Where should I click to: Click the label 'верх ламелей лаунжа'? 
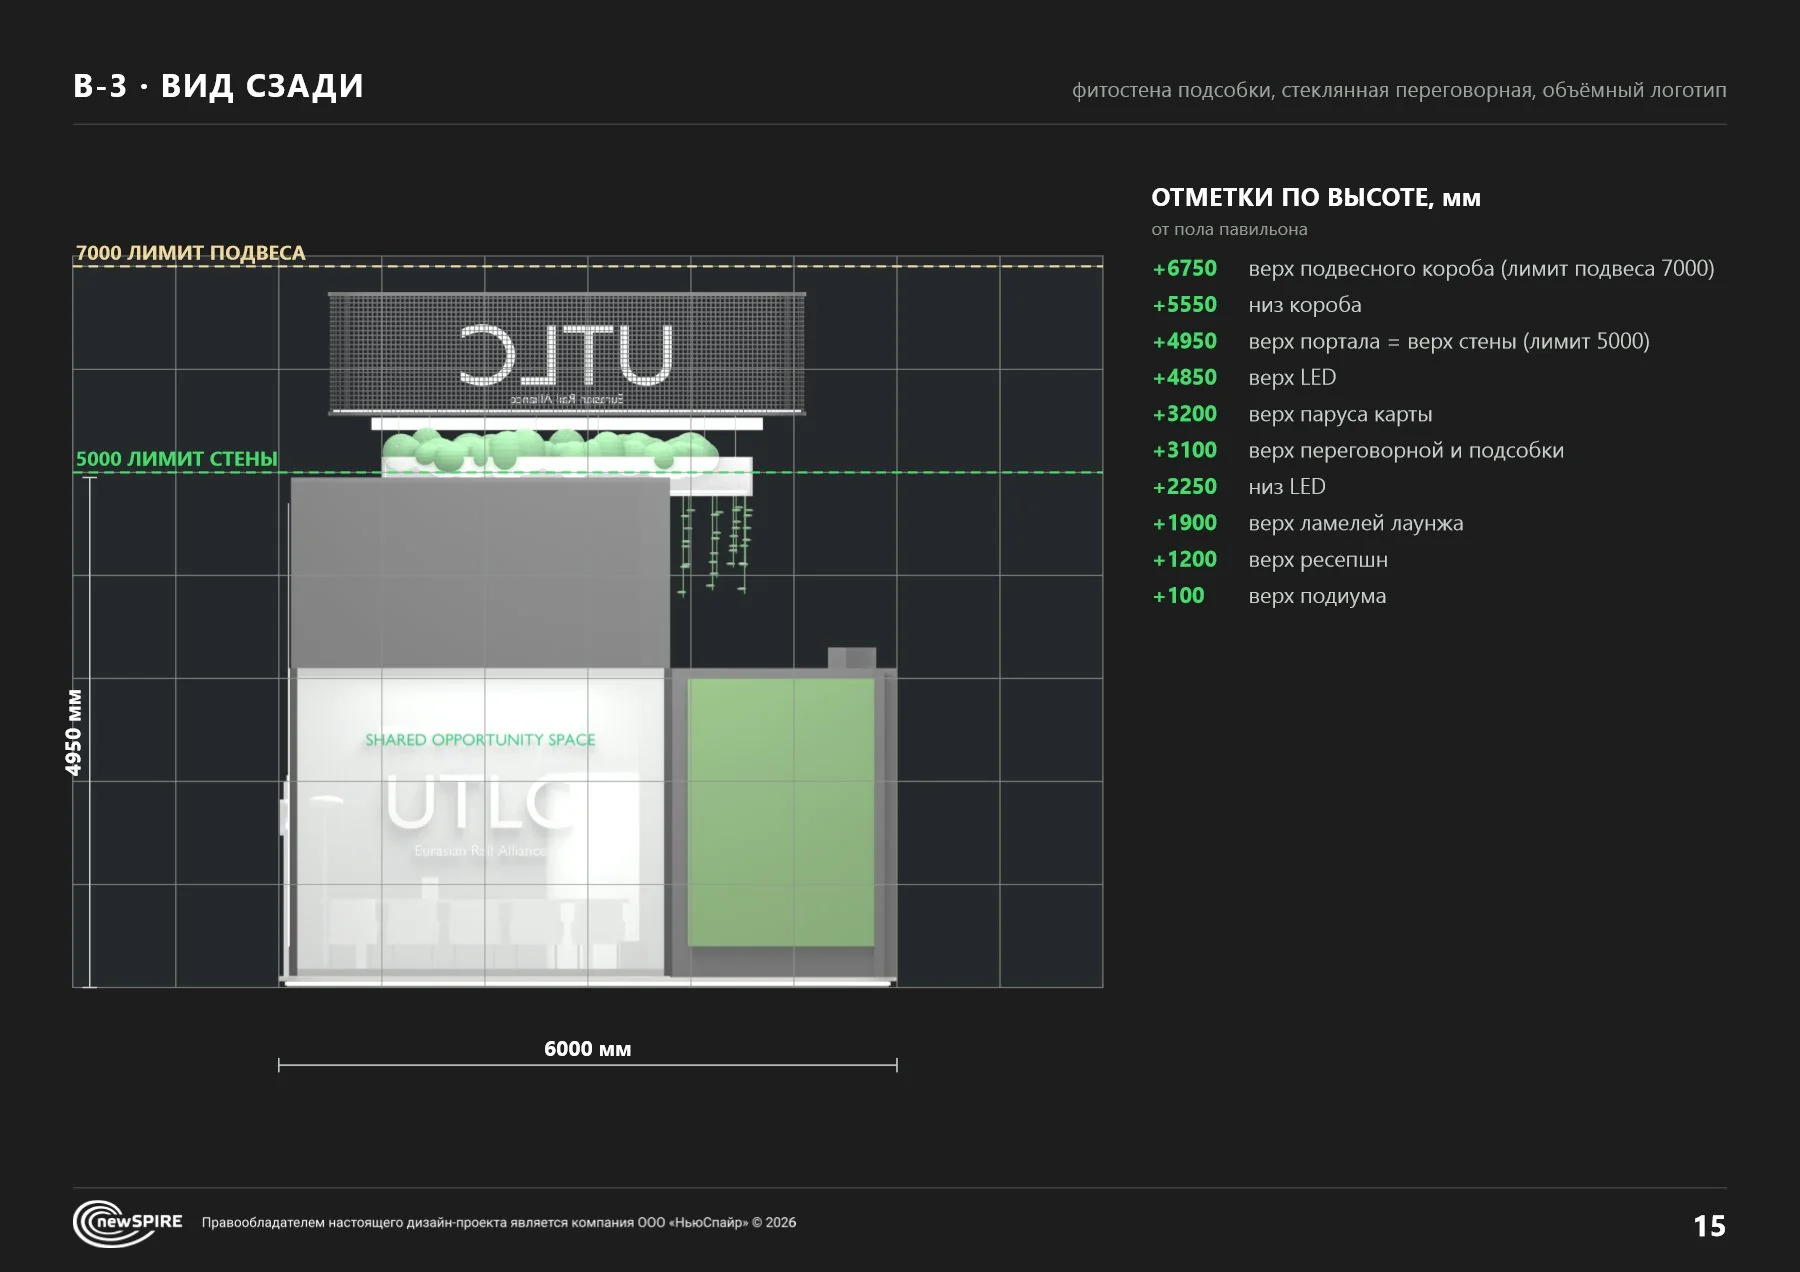pos(1356,524)
